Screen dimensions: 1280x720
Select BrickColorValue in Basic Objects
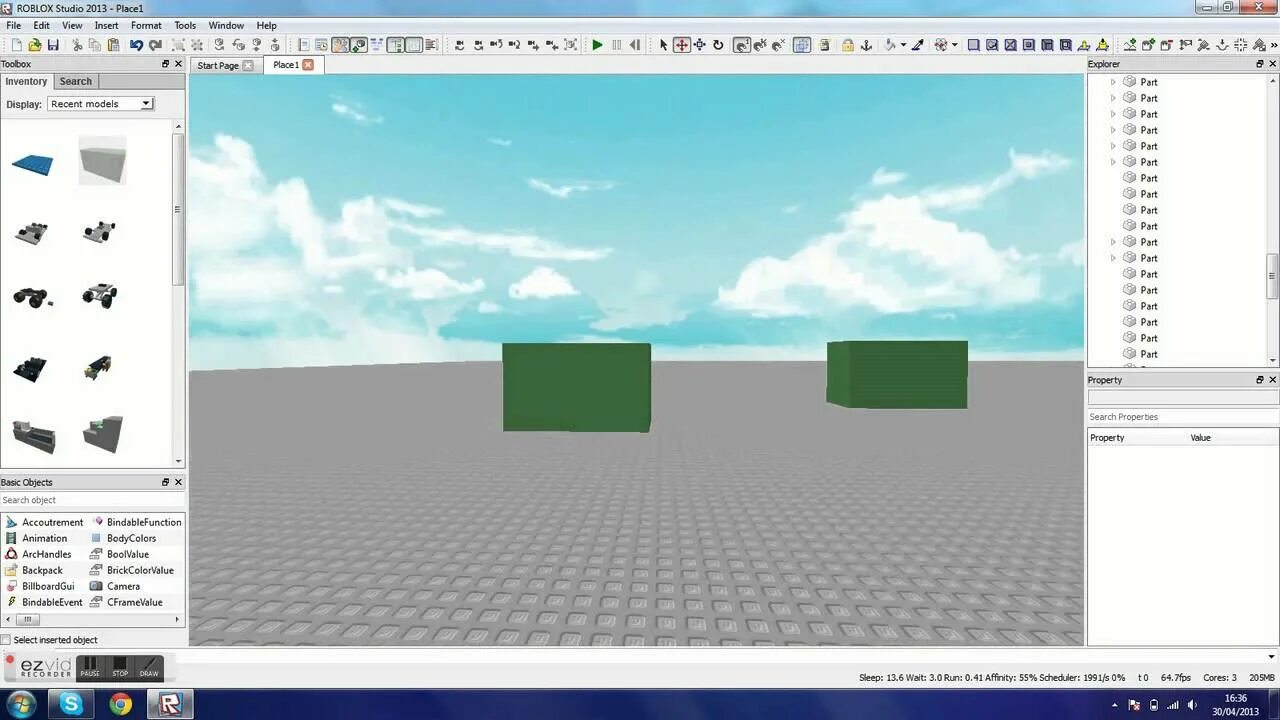pyautogui.click(x=133, y=570)
